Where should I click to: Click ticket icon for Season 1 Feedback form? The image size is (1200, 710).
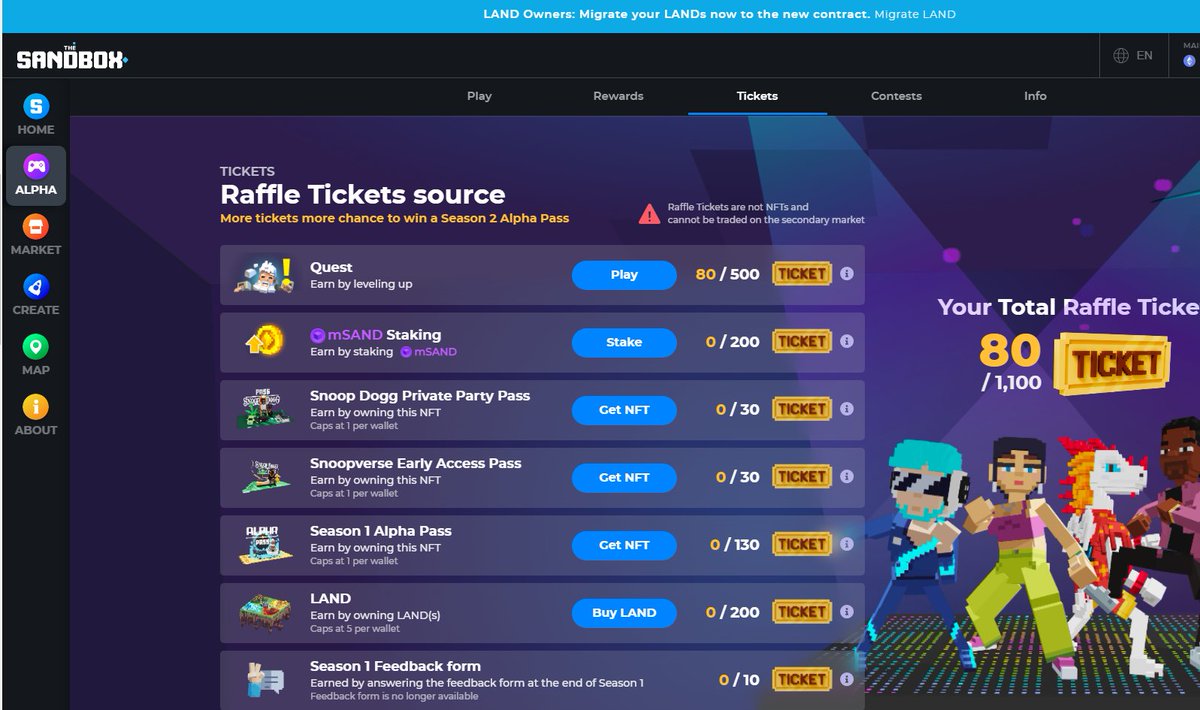coord(801,679)
